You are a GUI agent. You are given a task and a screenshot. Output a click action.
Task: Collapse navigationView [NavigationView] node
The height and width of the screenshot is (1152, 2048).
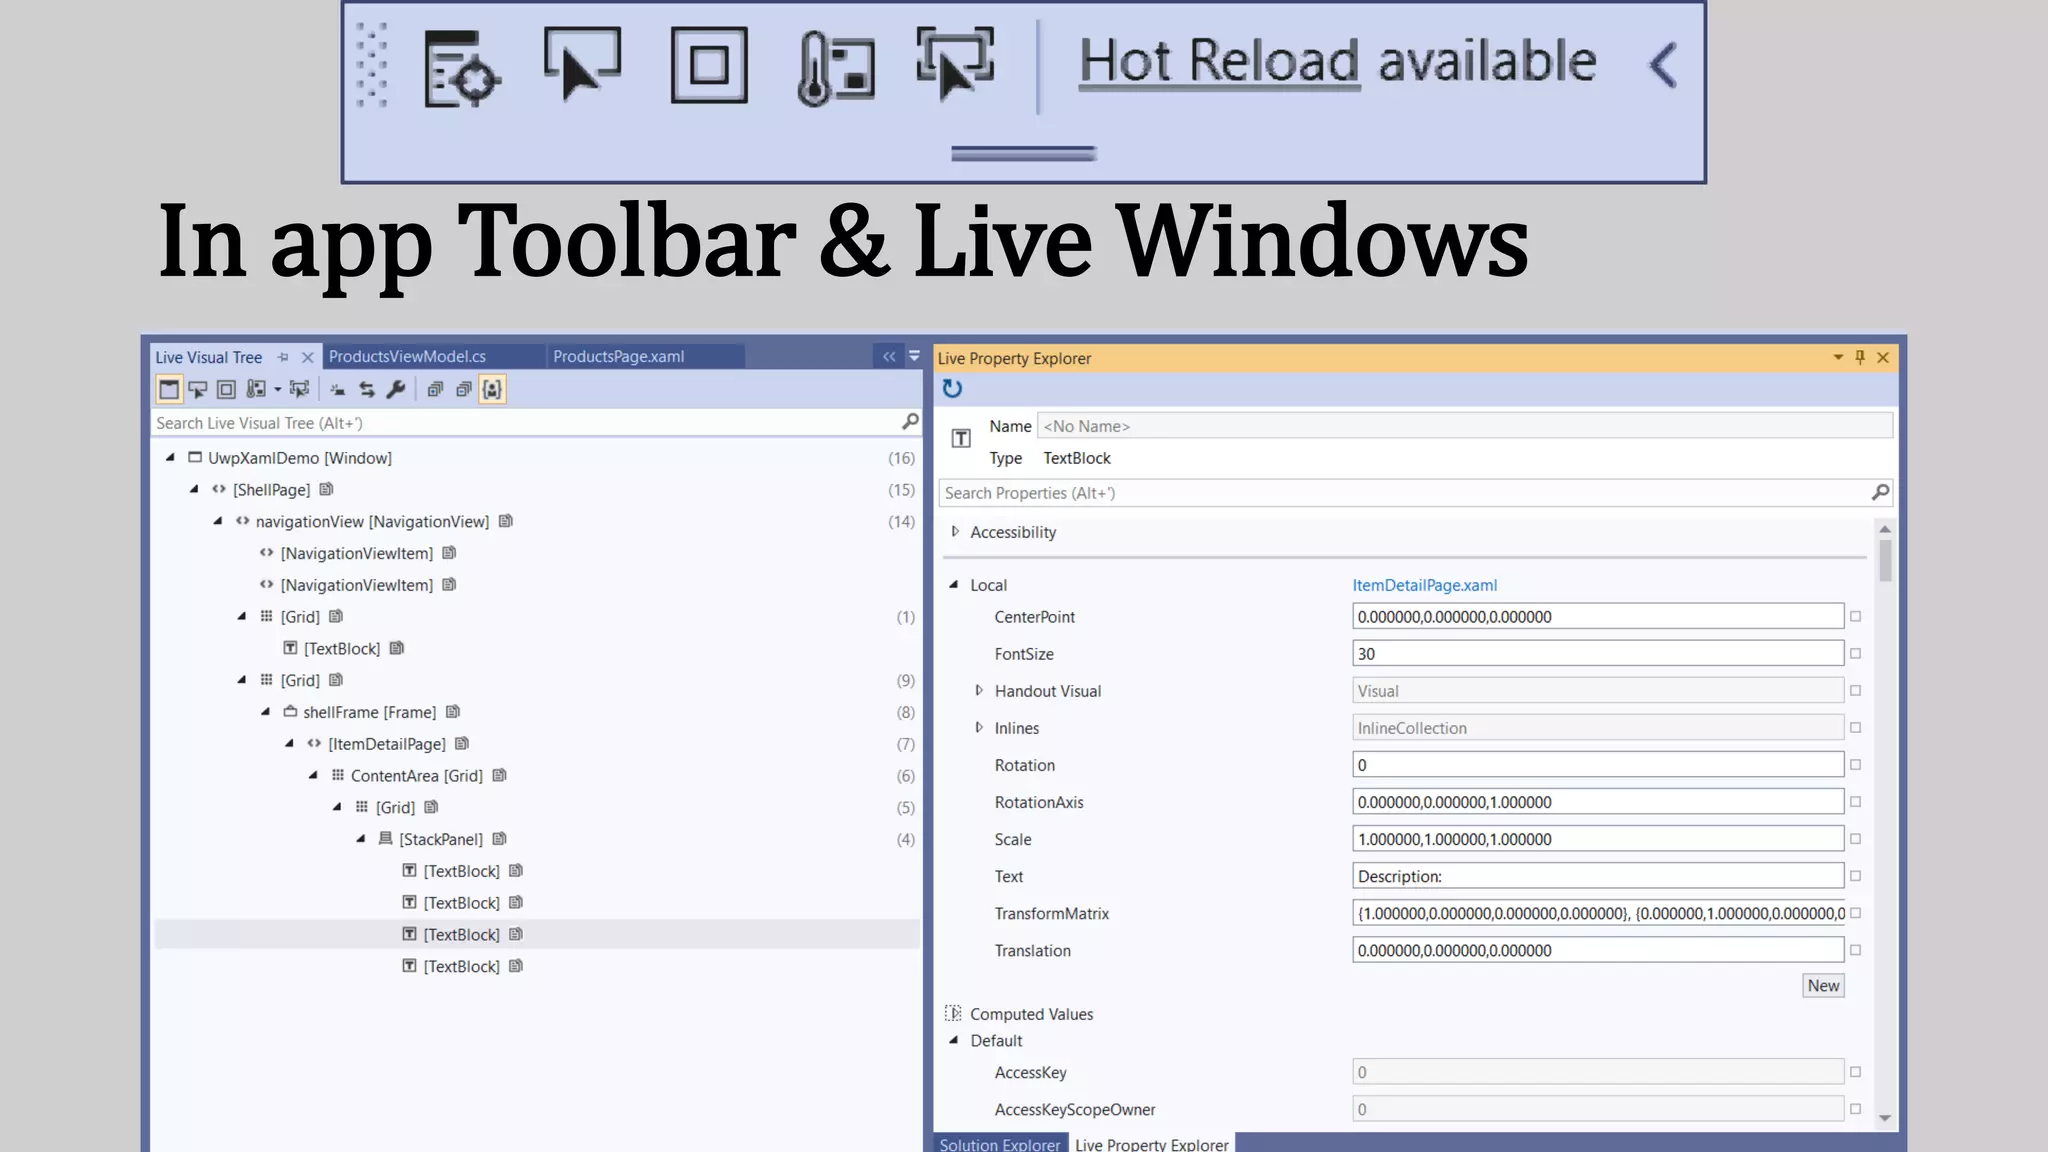click(x=218, y=521)
